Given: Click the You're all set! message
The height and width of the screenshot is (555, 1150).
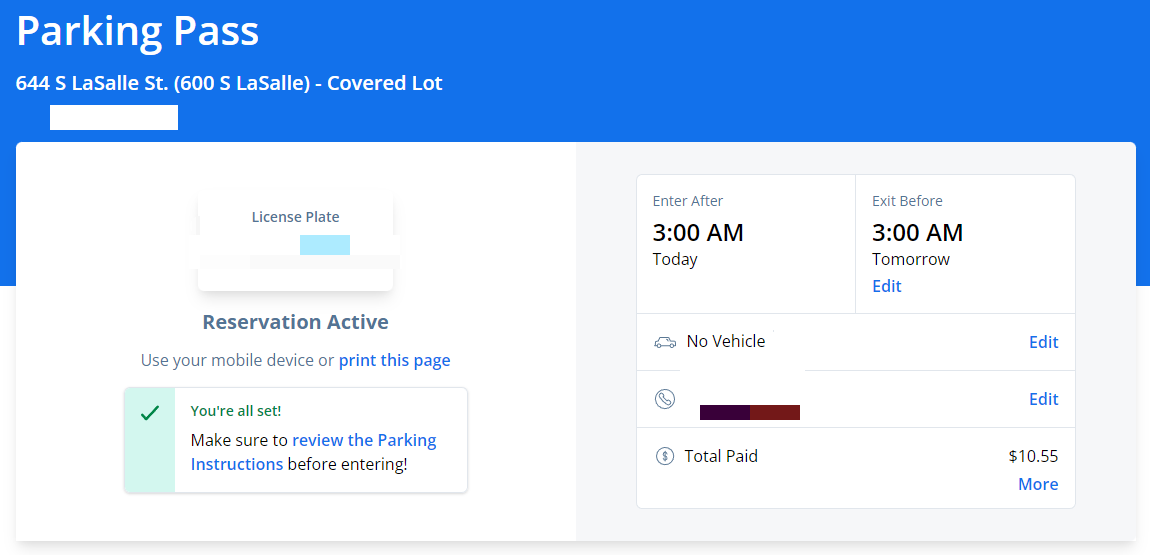Looking at the screenshot, I should 236,411.
